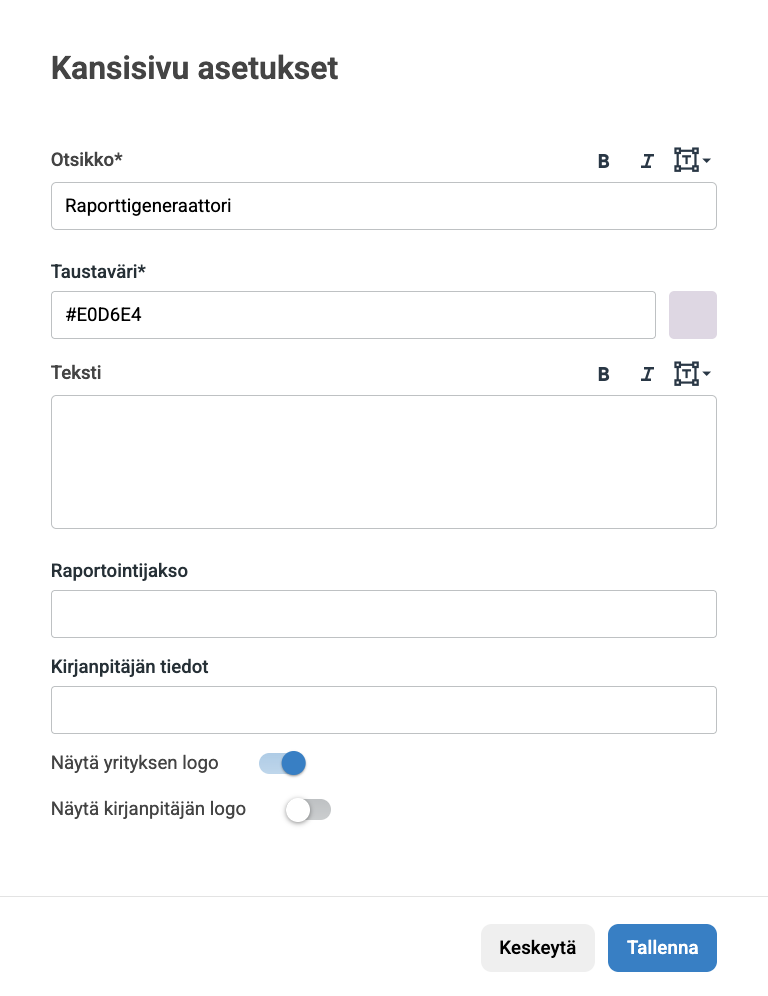Click the Näytä yrityksen logo label
Image resolution: width=768 pixels, height=996 pixels.
[x=135, y=763]
